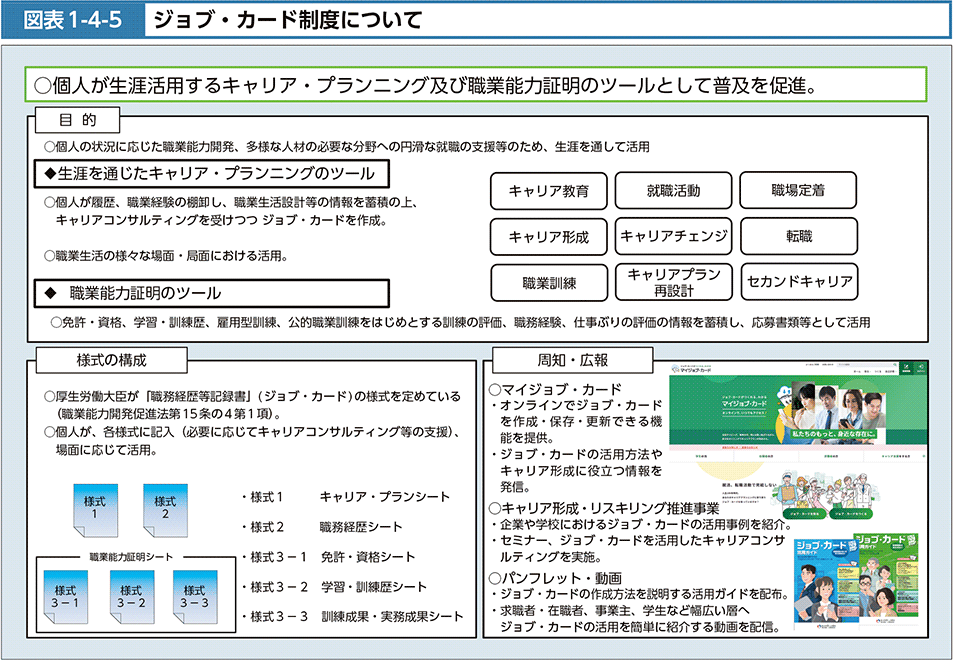953x660 pixels.
Task: Click text 職業生活の様々な場面・局面における活用
Action: coord(166,256)
